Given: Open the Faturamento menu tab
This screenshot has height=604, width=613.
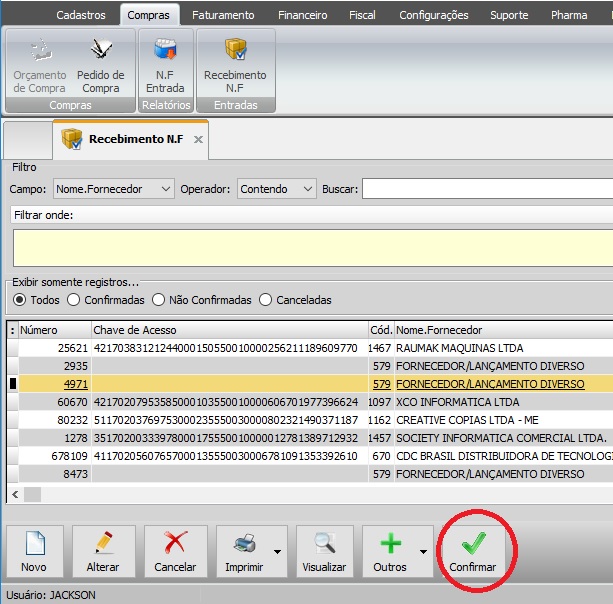Looking at the screenshot, I should [223, 15].
